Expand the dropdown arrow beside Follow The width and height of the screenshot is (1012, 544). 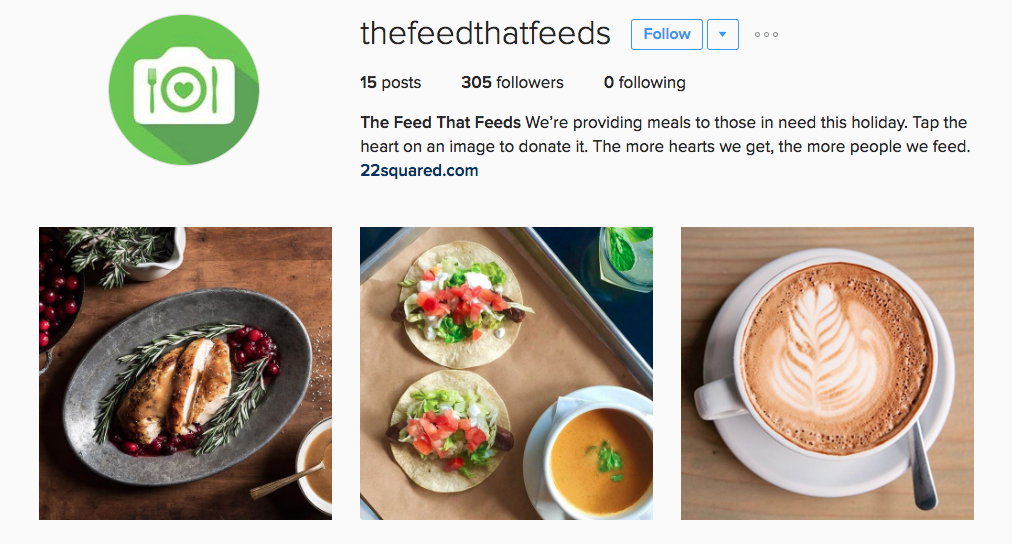(723, 34)
